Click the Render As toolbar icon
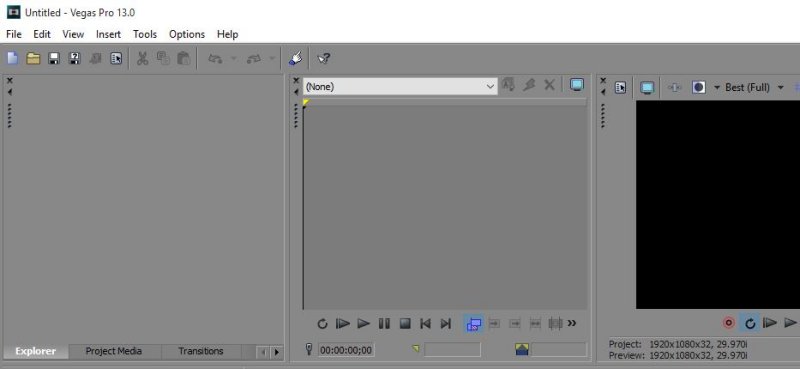The width and height of the screenshot is (800, 369). (95, 59)
